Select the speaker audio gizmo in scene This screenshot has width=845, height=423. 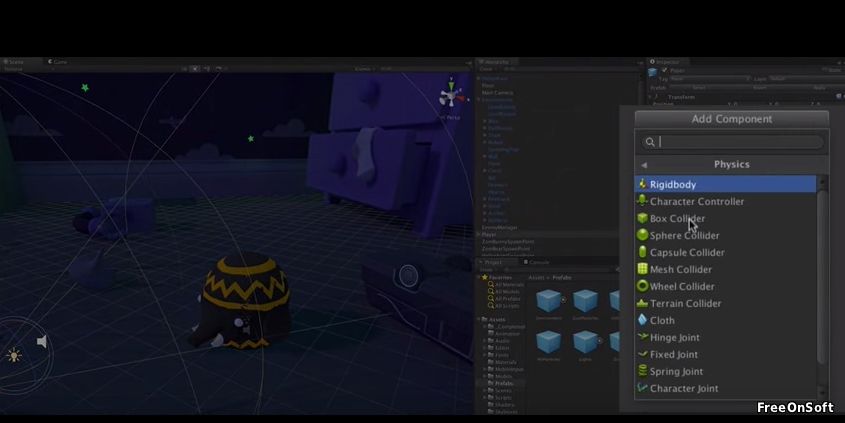click(x=41, y=342)
